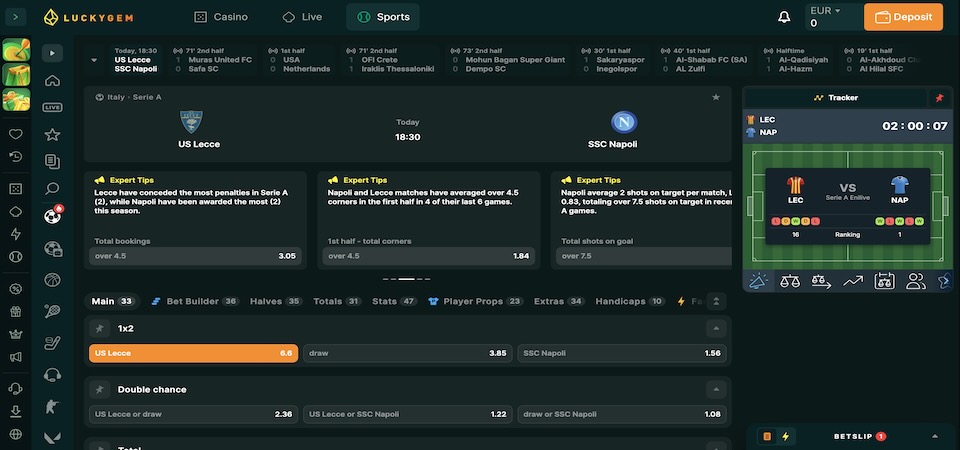Open the OFI Crete vs Iraklis Thessaloniki live match
Screen dimensions: 960x450
(x=392, y=60)
